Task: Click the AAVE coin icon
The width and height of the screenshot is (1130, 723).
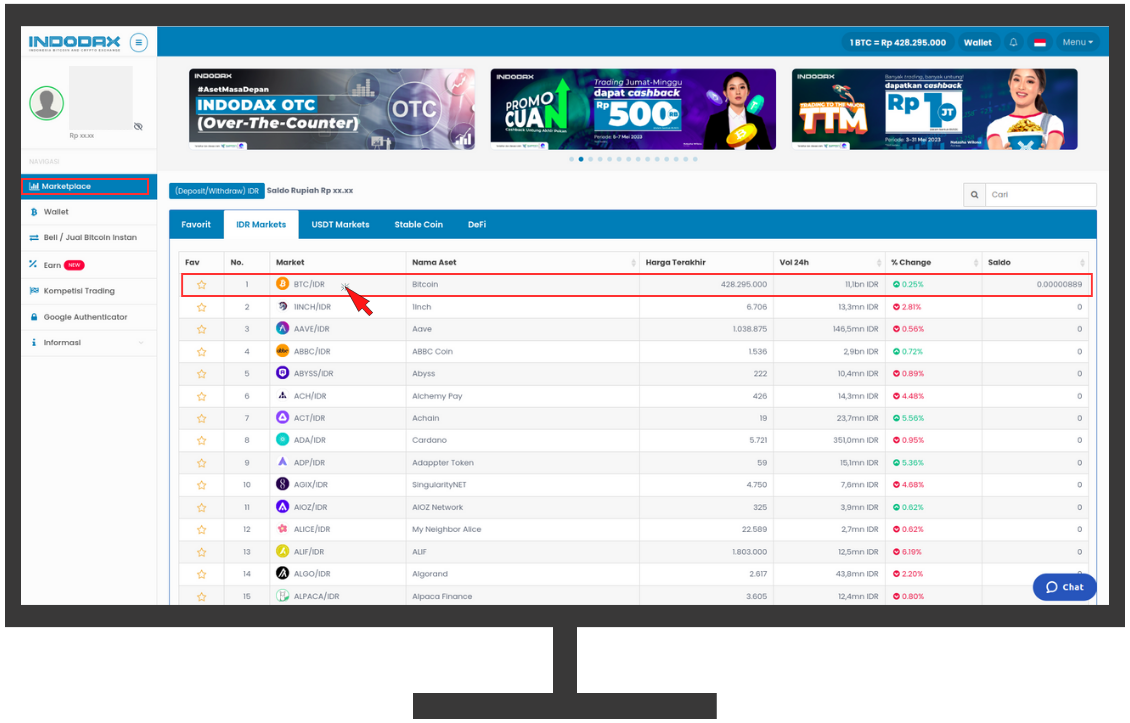Action: 282,329
